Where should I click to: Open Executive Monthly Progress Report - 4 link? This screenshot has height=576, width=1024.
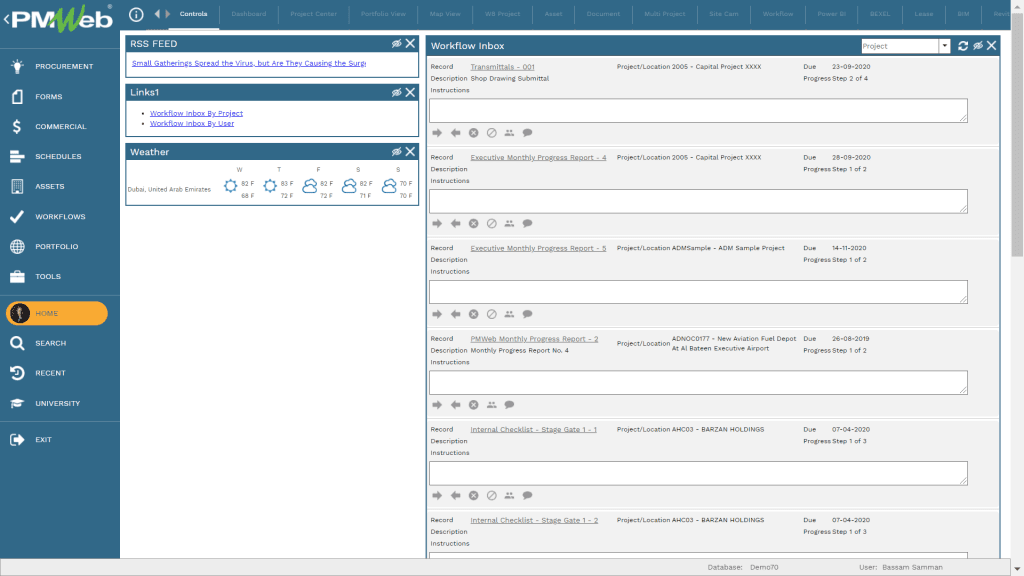[538, 157]
